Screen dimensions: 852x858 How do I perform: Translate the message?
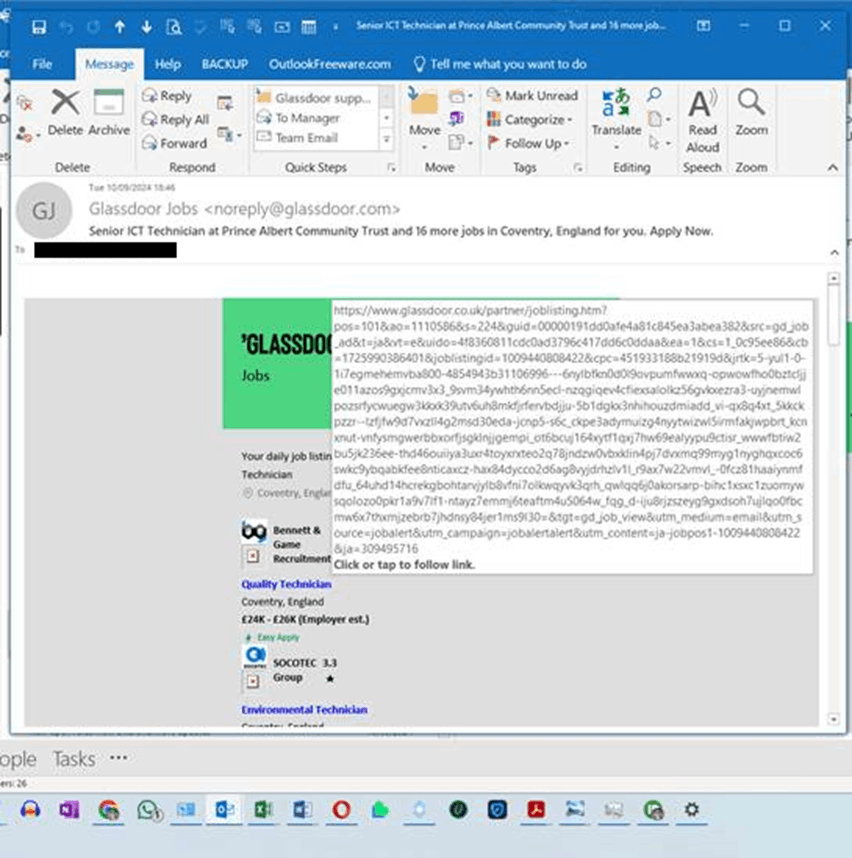tap(616, 119)
